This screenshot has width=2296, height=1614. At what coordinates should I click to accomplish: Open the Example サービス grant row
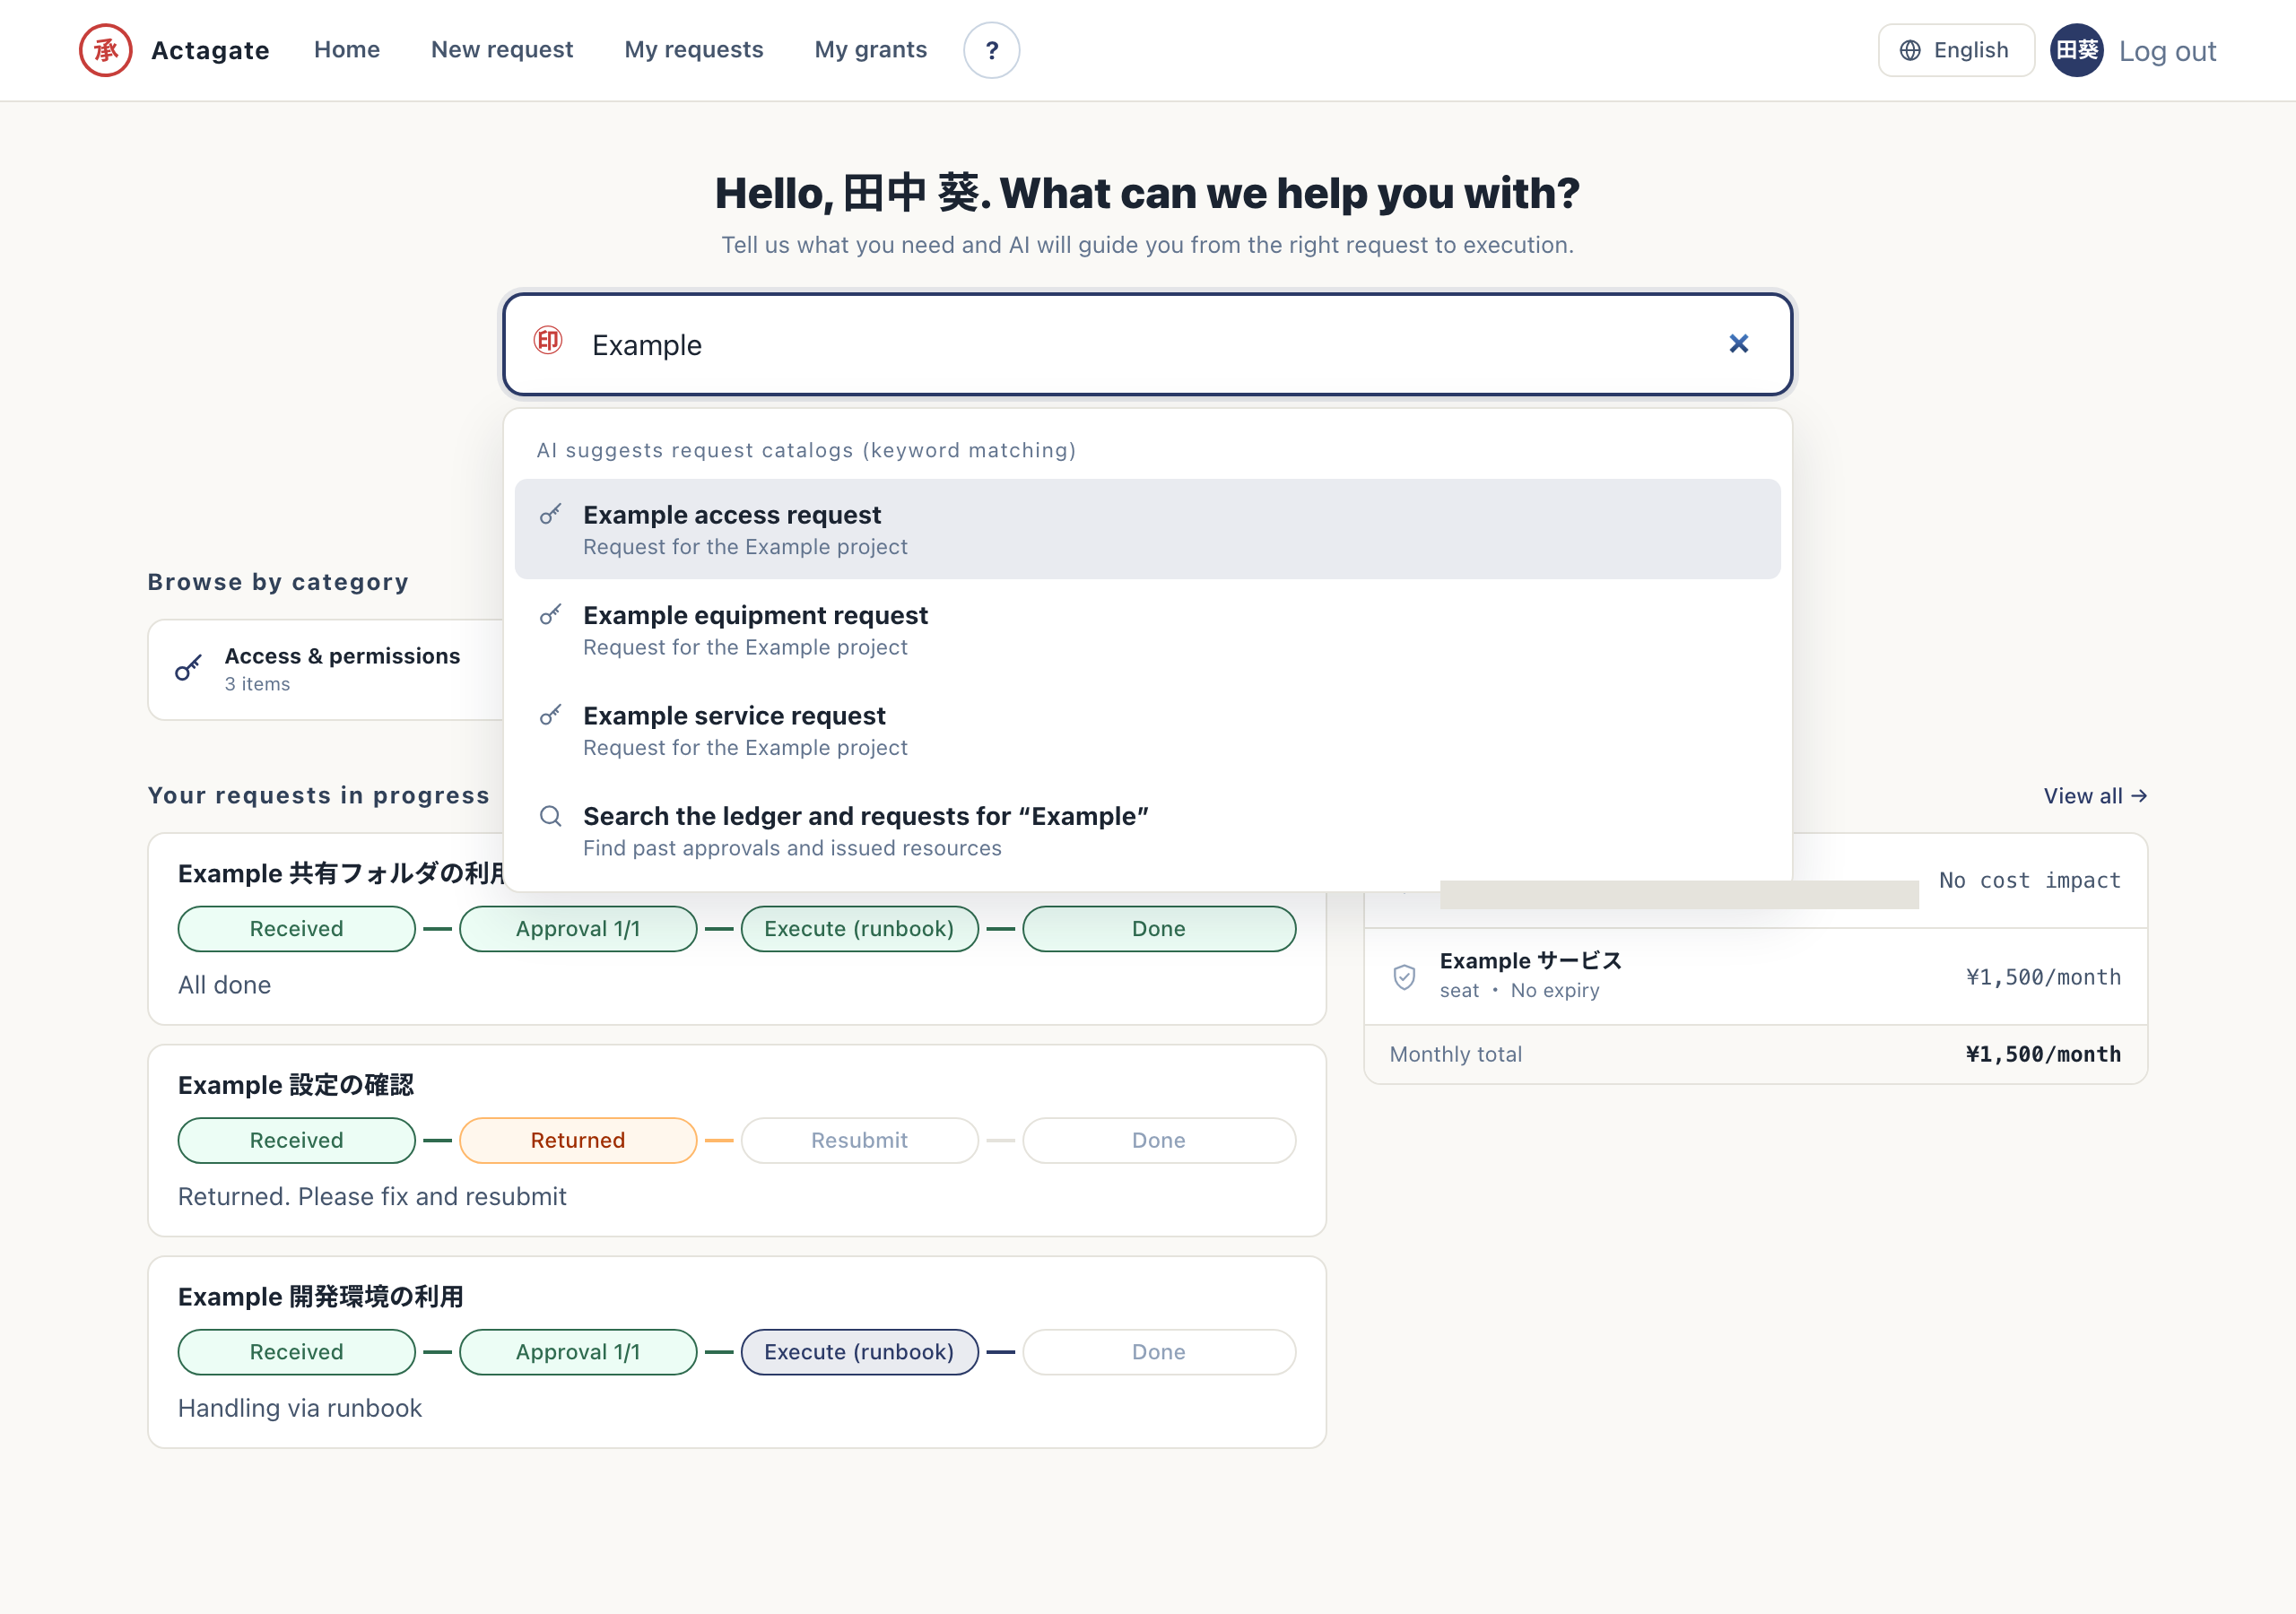[1755, 976]
